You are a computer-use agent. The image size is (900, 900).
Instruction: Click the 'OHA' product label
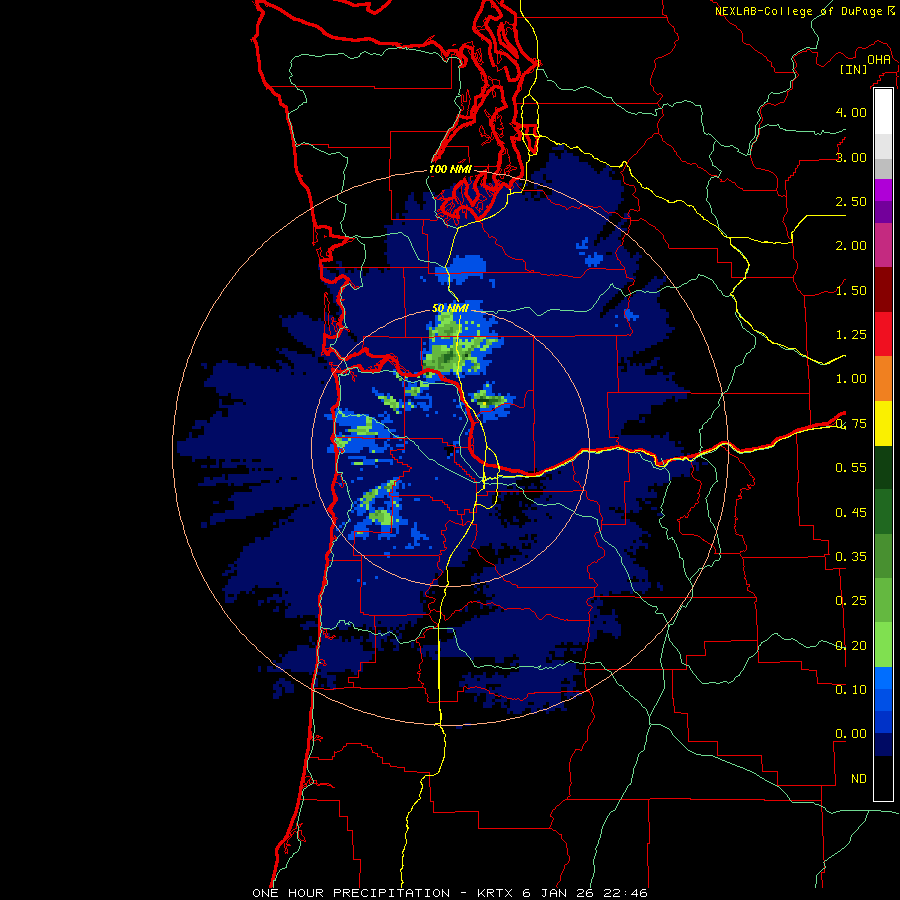coord(879,60)
